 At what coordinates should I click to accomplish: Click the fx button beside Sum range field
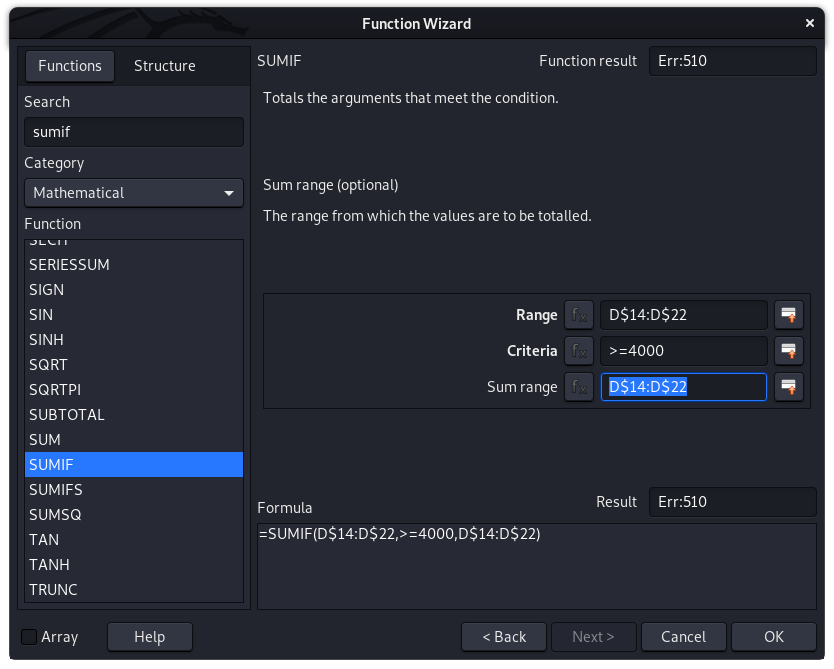click(579, 387)
